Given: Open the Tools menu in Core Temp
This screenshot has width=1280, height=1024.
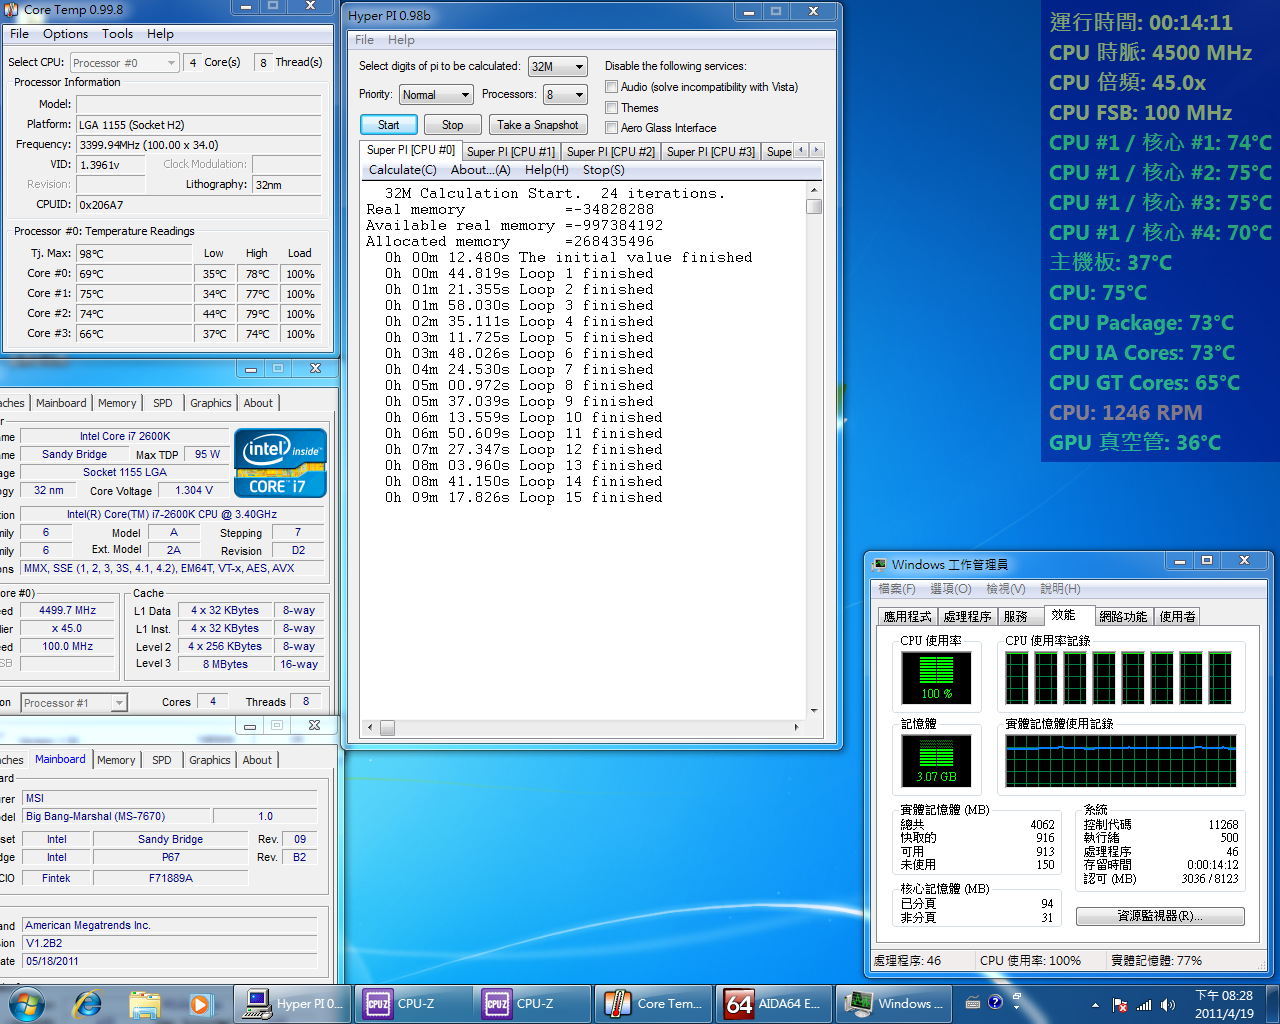Looking at the screenshot, I should click(117, 34).
